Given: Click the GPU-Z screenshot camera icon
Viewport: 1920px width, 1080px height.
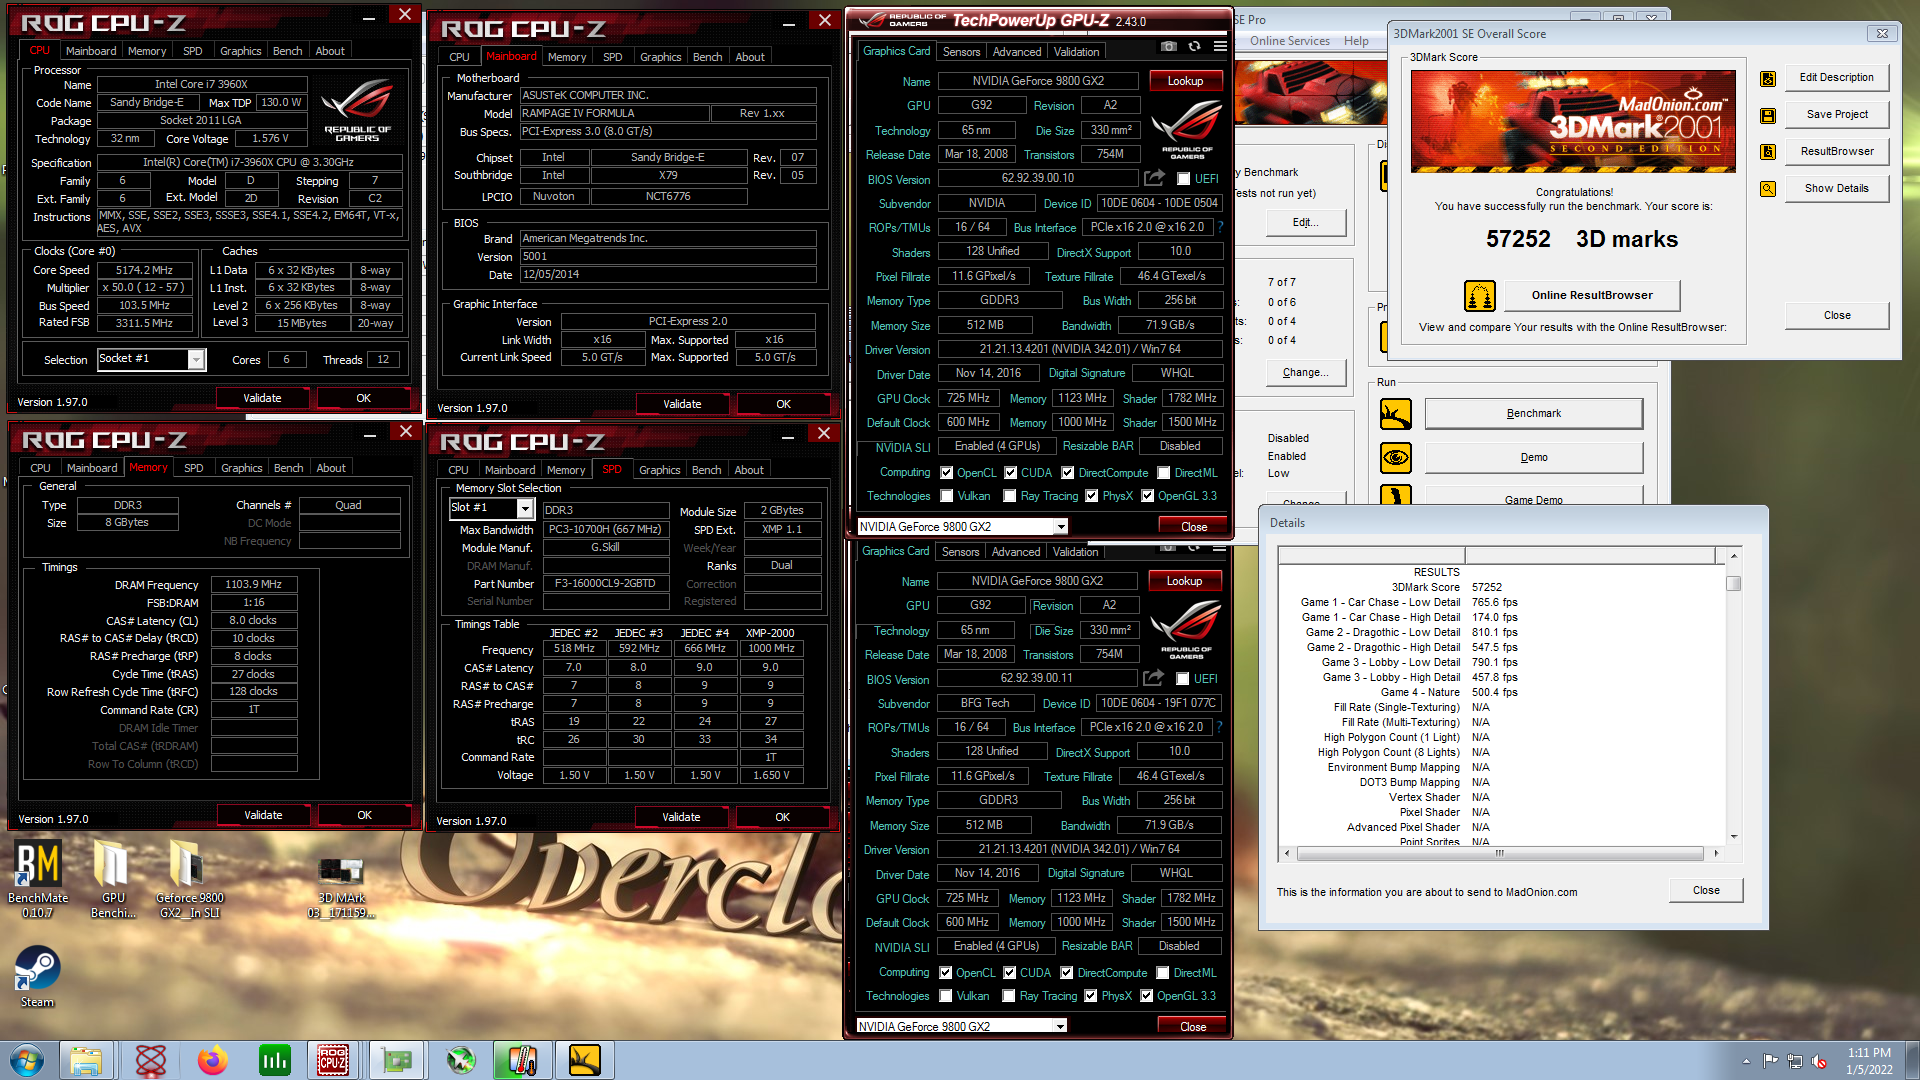Looking at the screenshot, I should tap(1168, 47).
